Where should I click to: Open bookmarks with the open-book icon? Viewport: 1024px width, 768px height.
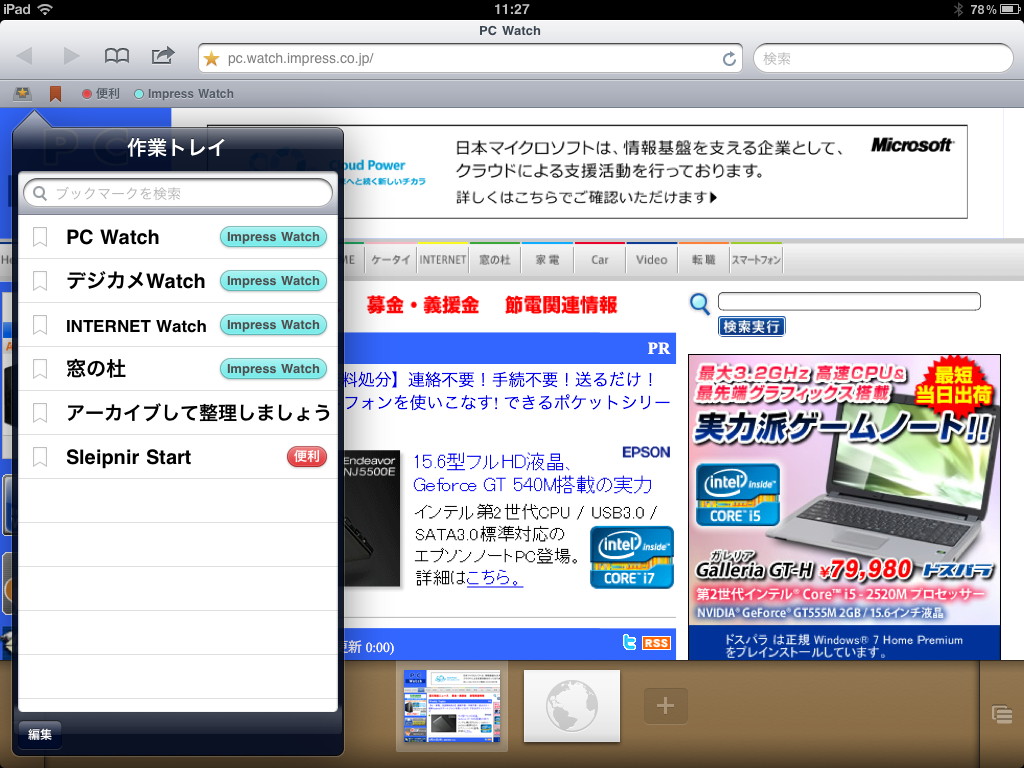click(x=117, y=57)
